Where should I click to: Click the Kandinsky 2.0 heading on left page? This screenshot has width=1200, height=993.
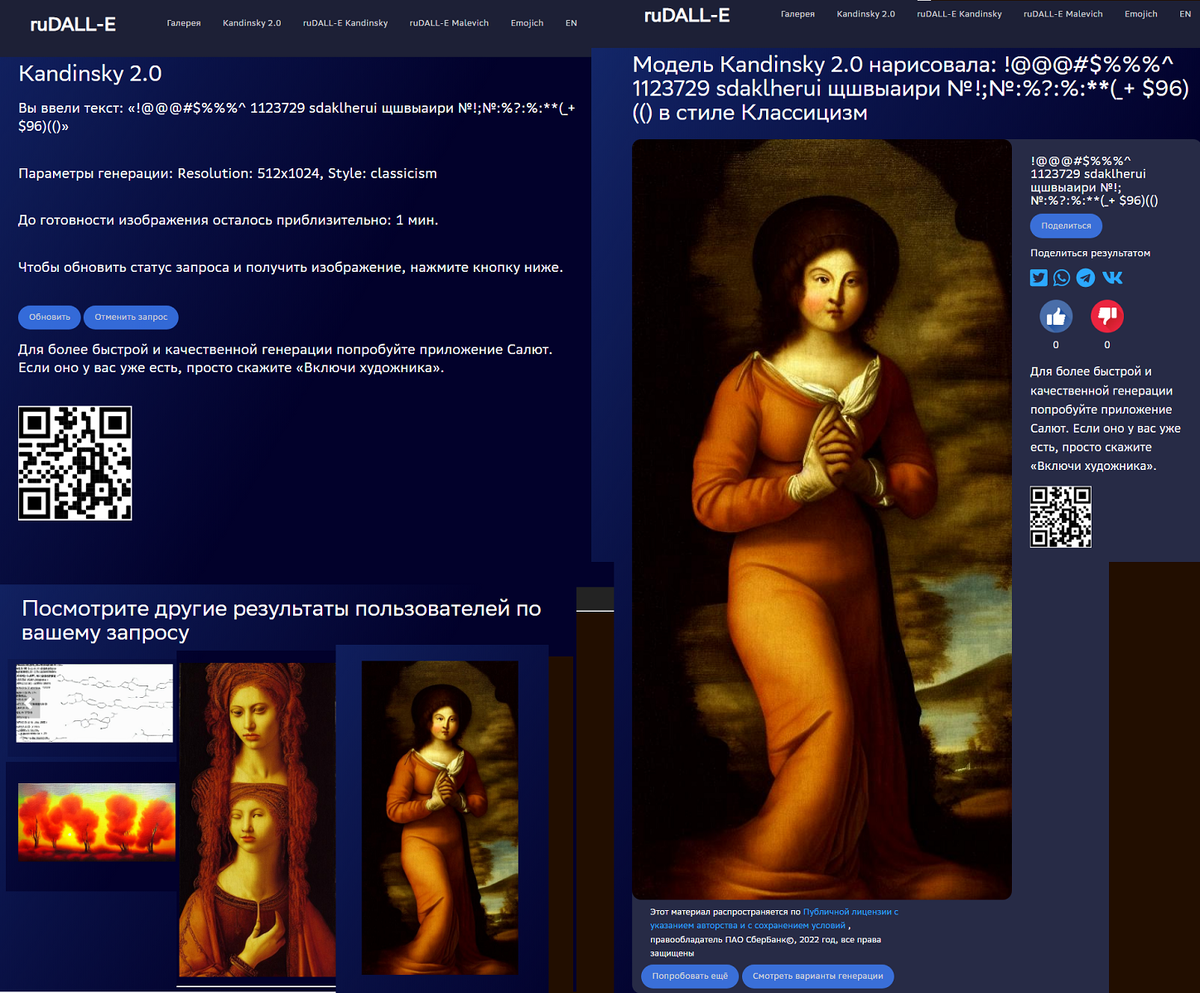coord(90,73)
